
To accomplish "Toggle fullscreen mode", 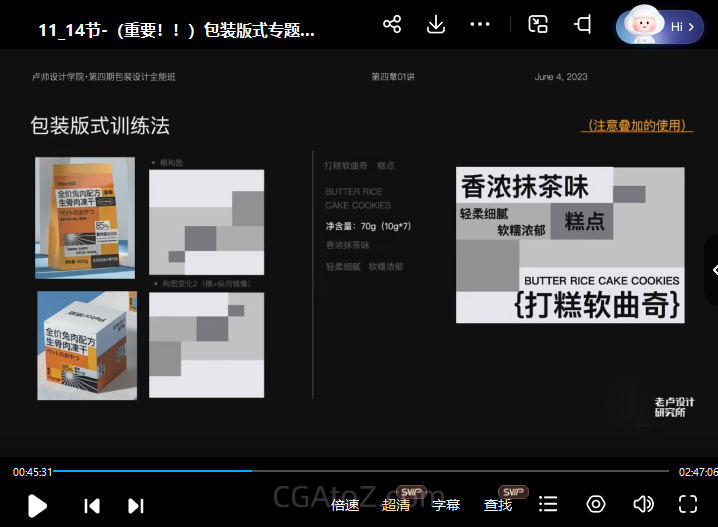I will [x=688, y=504].
